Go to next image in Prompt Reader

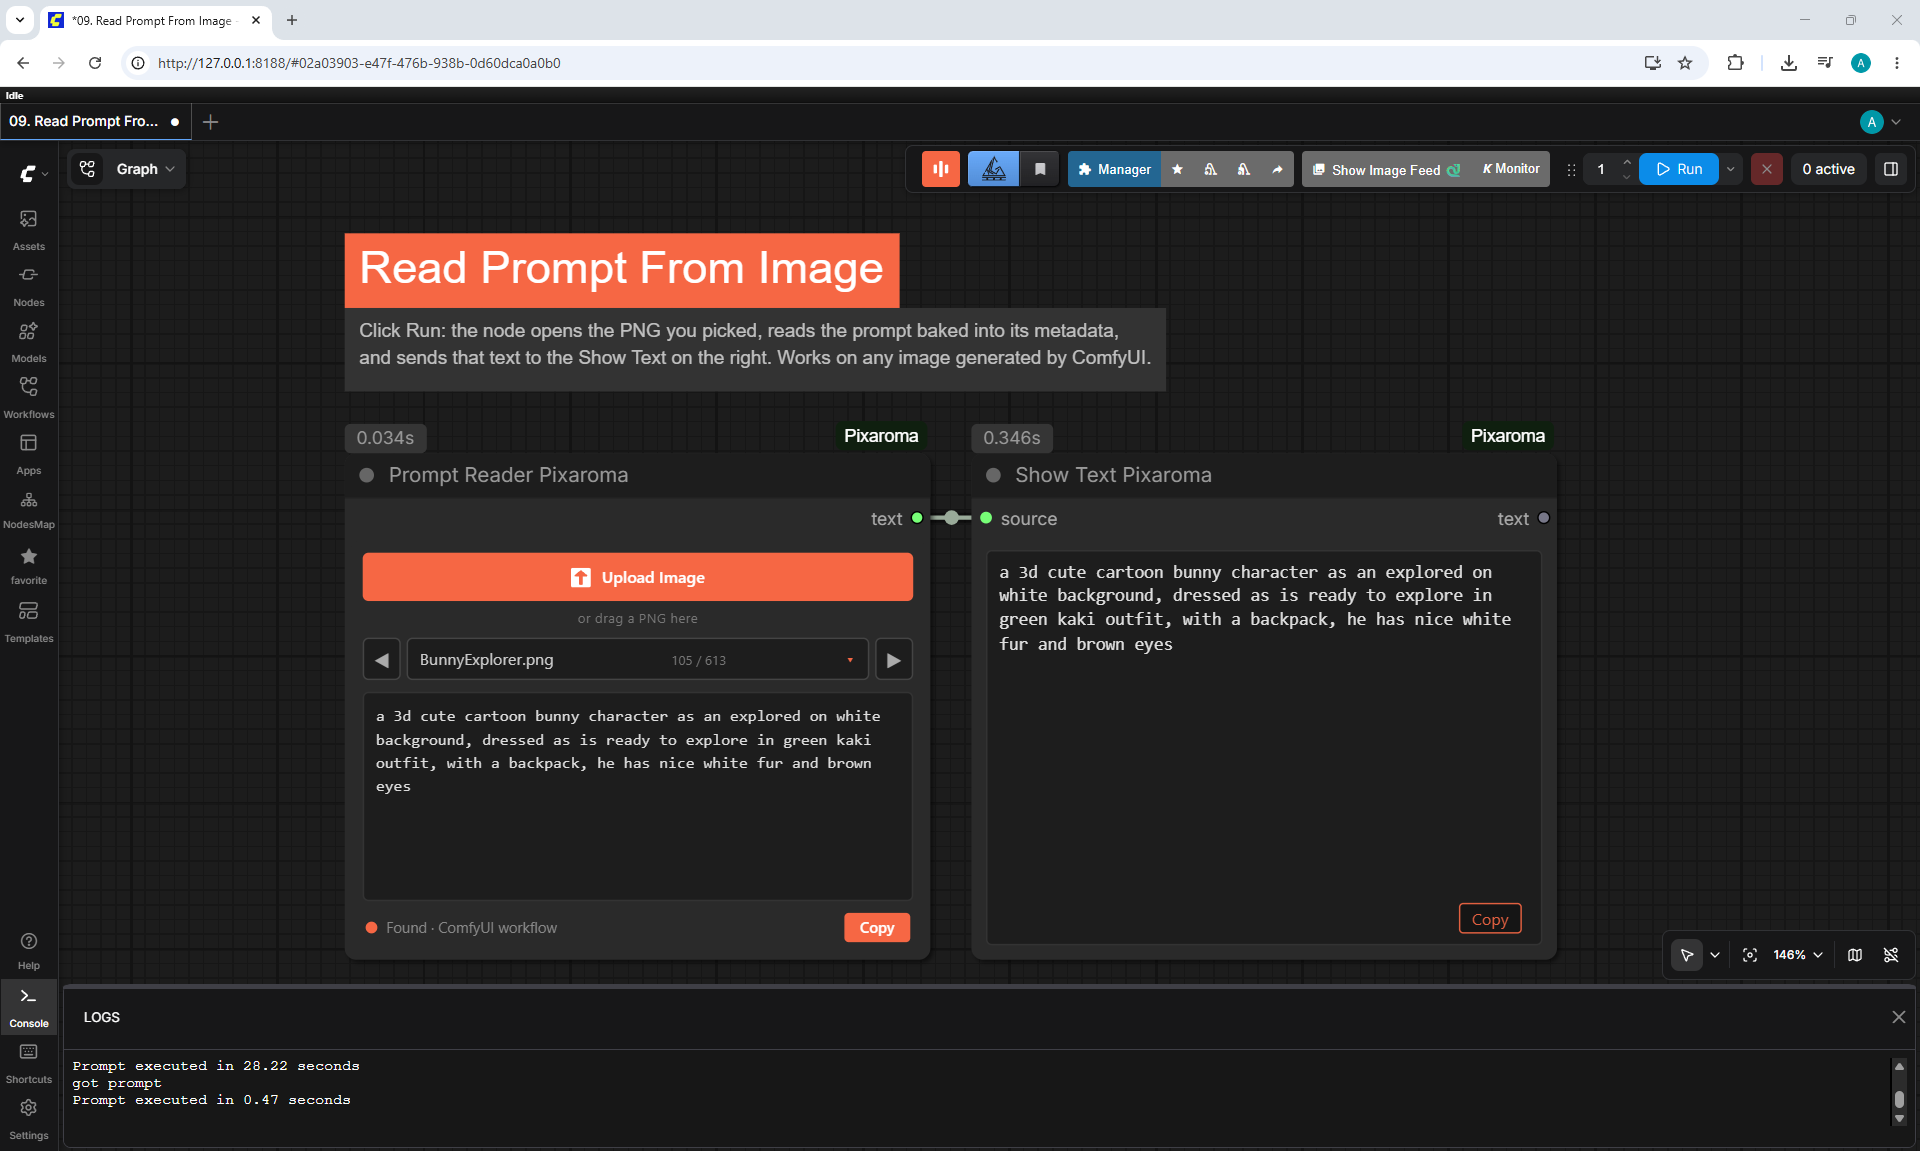tap(894, 660)
